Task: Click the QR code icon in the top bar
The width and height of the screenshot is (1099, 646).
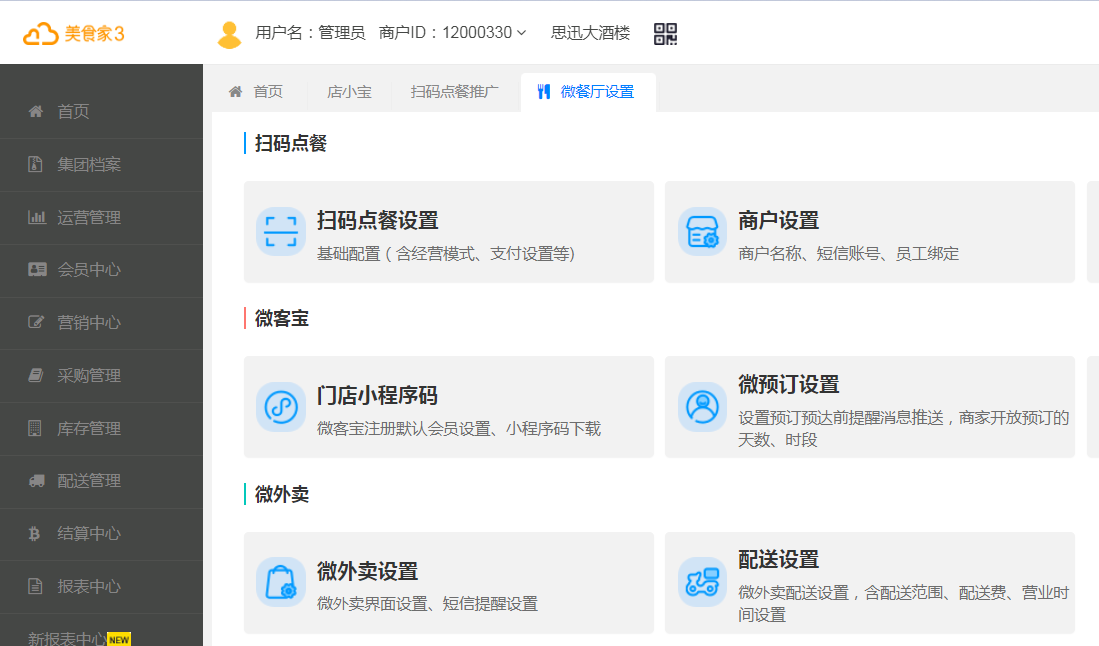Action: click(x=664, y=32)
